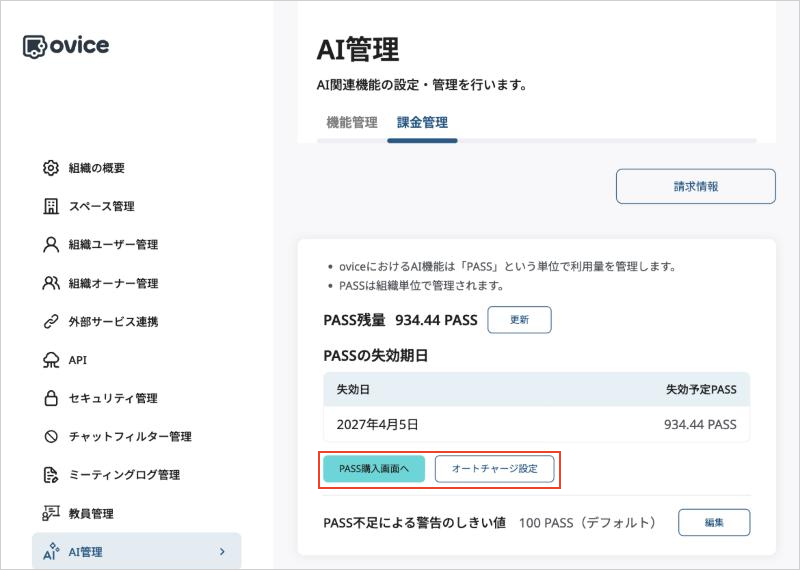The width and height of the screenshot is (800, 570).
Task: Click the AI管理 page heading
Action: 358,49
